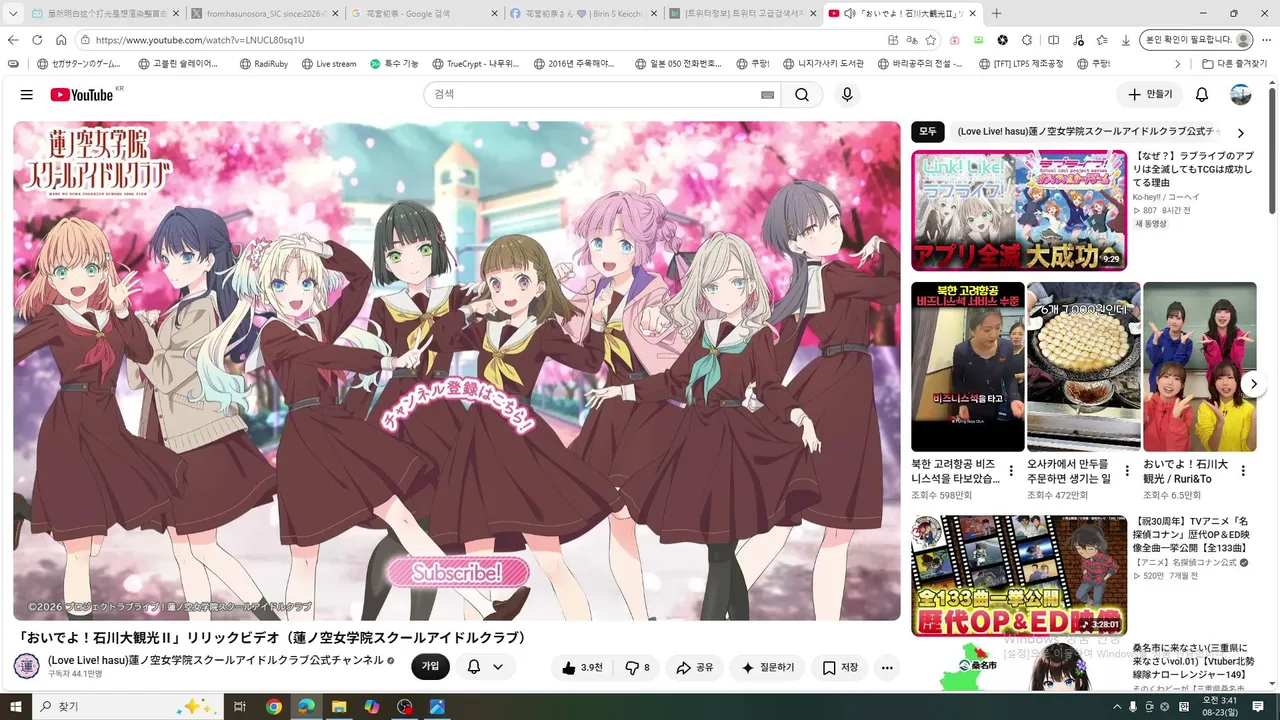Image resolution: width=1280 pixels, height=720 pixels.
Task: Switch to the from:hasunosora_SIC tab
Action: (x=264, y=14)
